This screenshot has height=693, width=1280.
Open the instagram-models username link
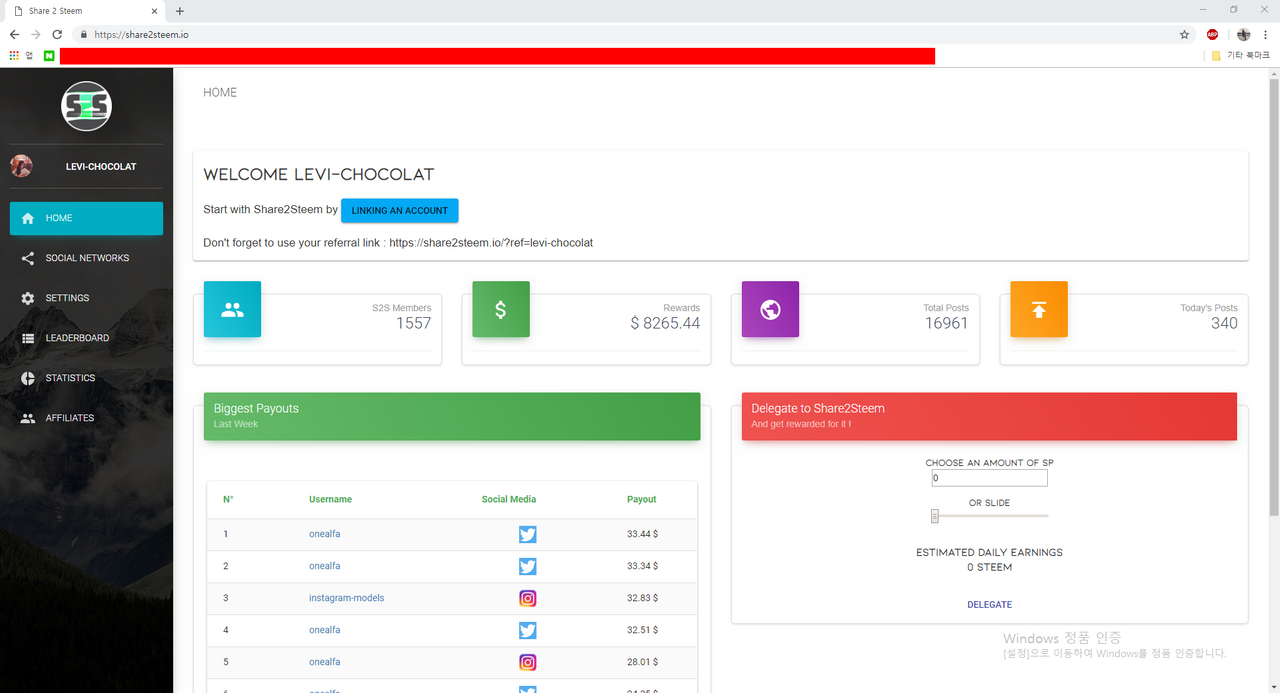tap(346, 598)
